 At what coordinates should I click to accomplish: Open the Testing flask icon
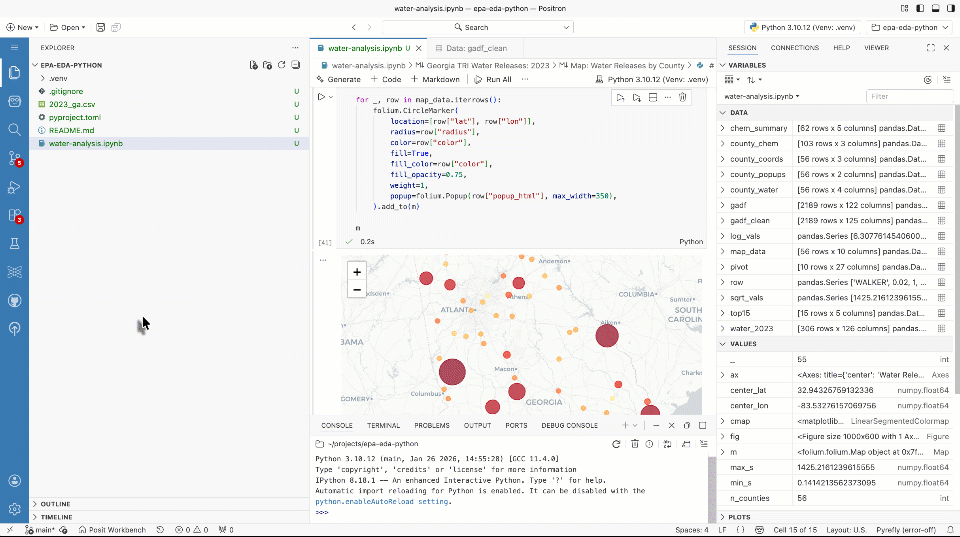(15, 243)
